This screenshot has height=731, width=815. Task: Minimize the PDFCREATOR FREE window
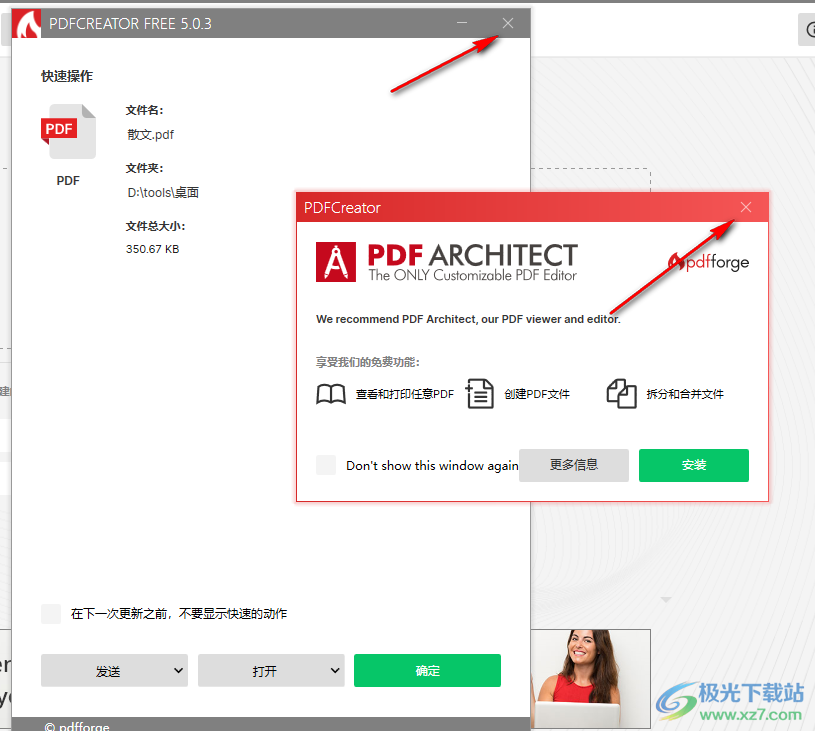(x=462, y=23)
